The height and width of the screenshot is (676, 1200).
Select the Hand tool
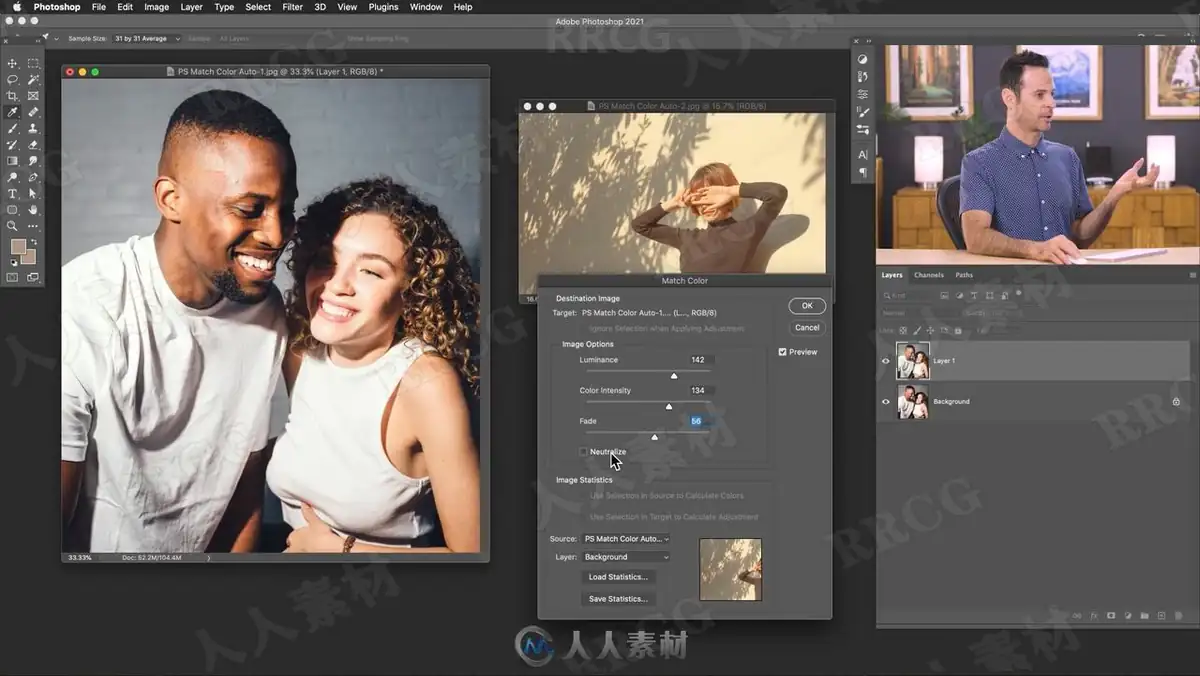(x=33, y=210)
